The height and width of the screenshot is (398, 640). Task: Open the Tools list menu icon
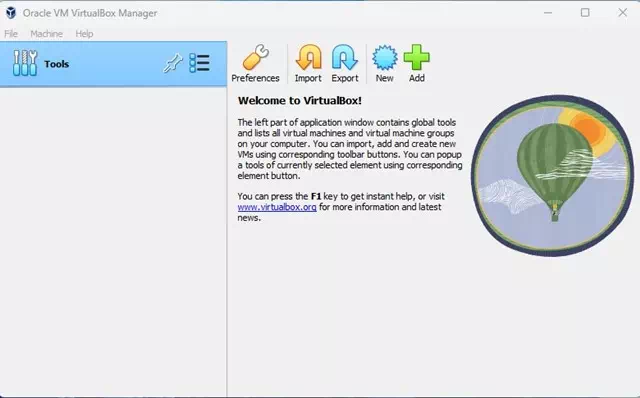199,63
